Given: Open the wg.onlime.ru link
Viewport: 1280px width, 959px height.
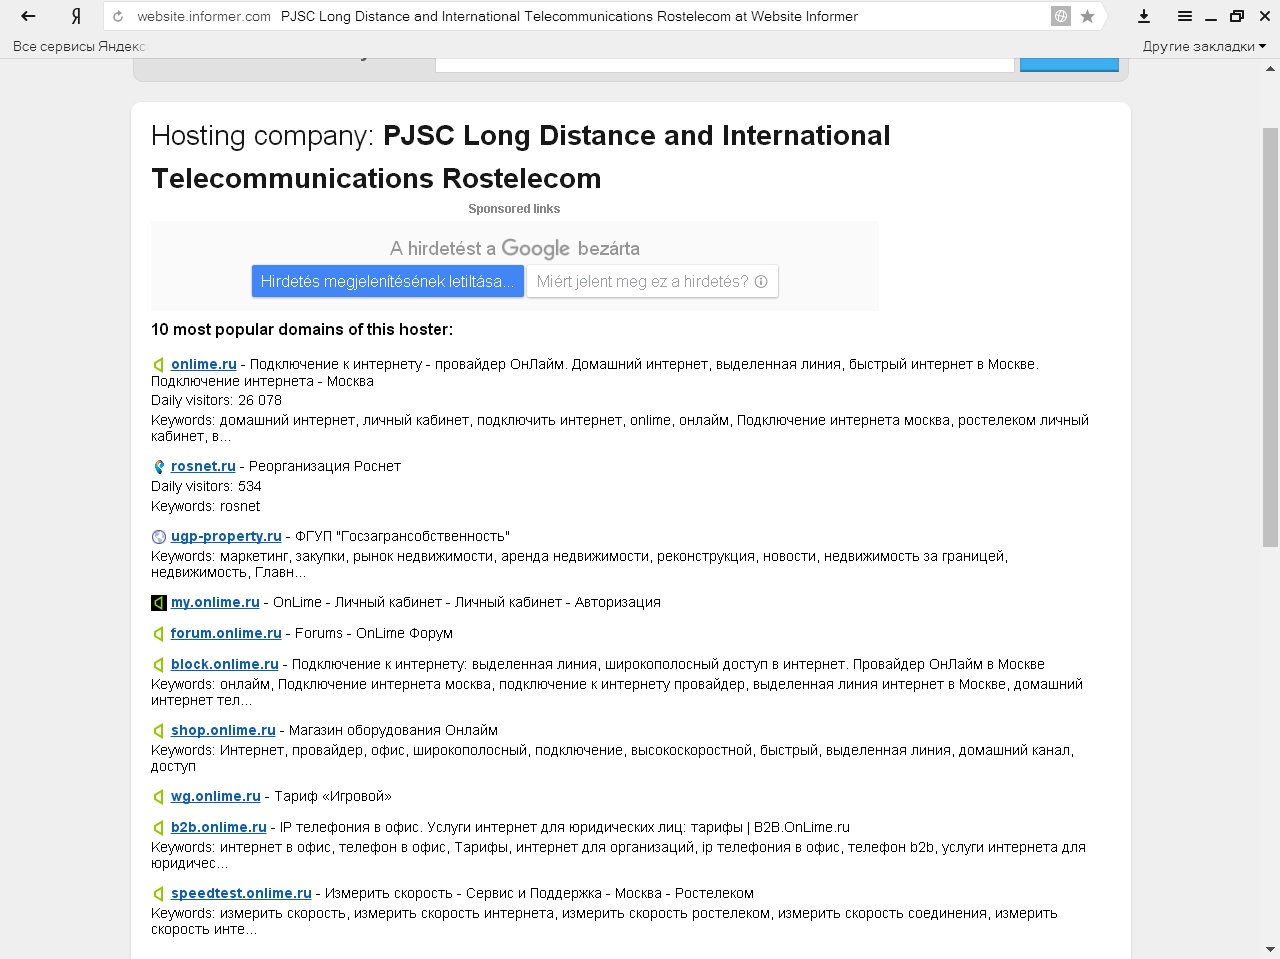Looking at the screenshot, I should tap(216, 796).
